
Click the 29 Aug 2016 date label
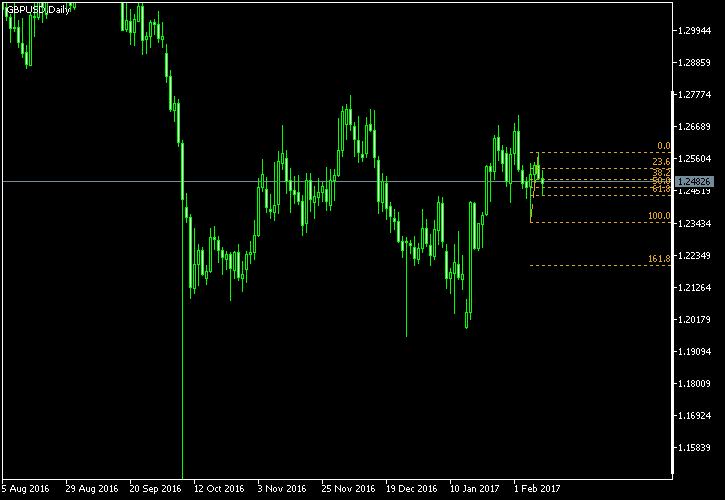point(92,488)
